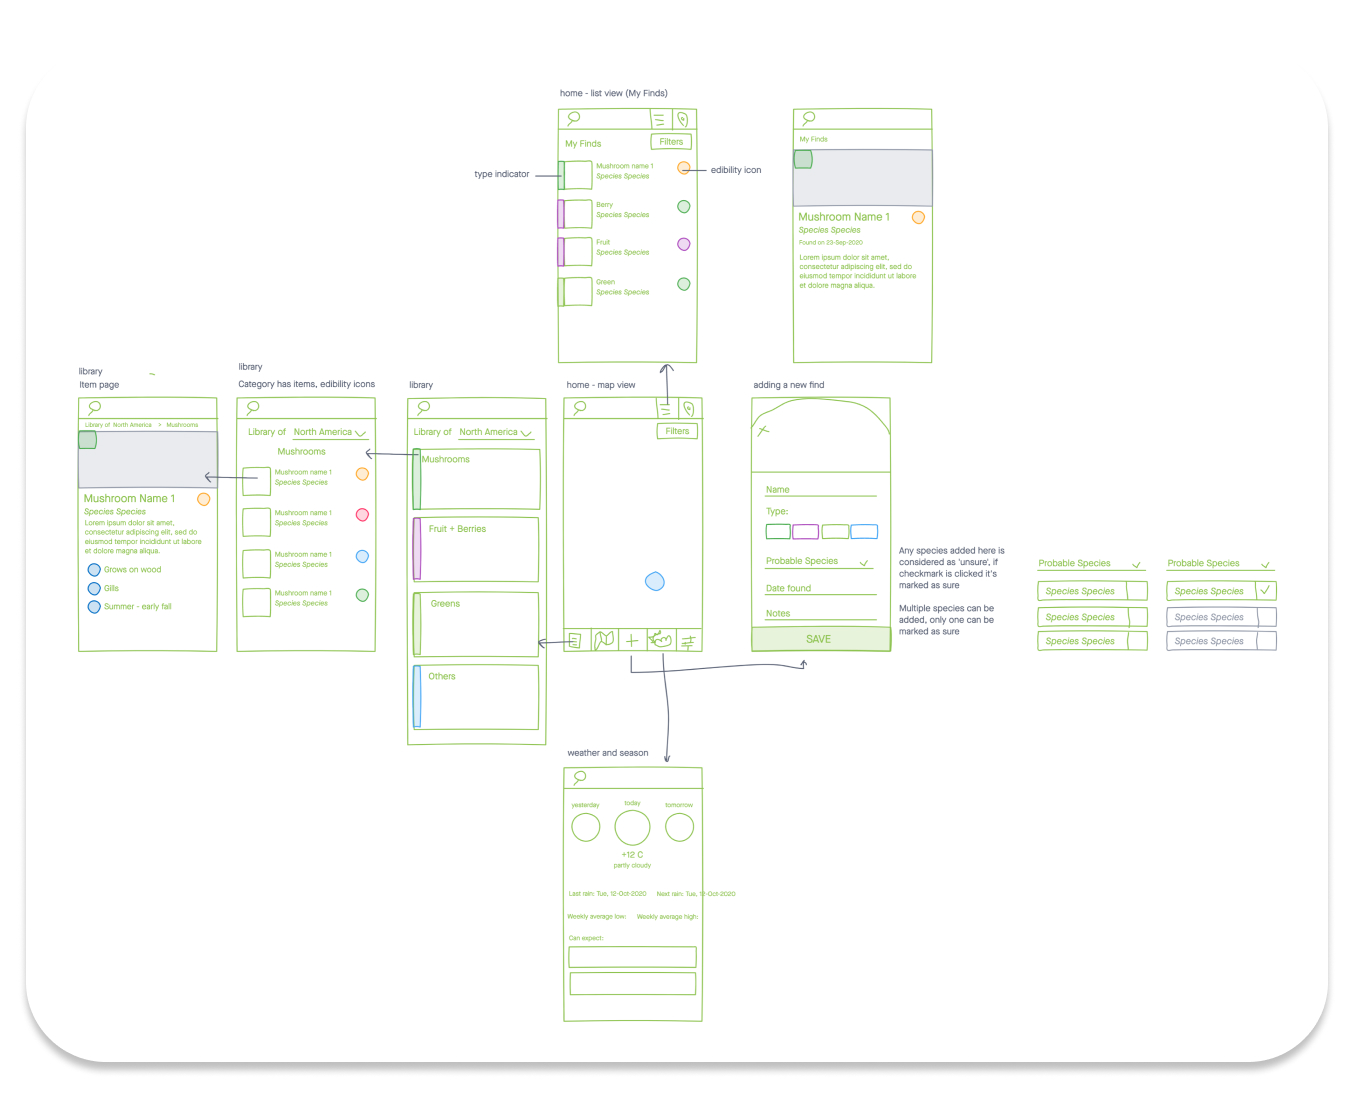Viewport: 1364px width, 1106px height.
Task: Select the 'Grows on wood' radio circle
Action: pyautogui.click(x=94, y=570)
